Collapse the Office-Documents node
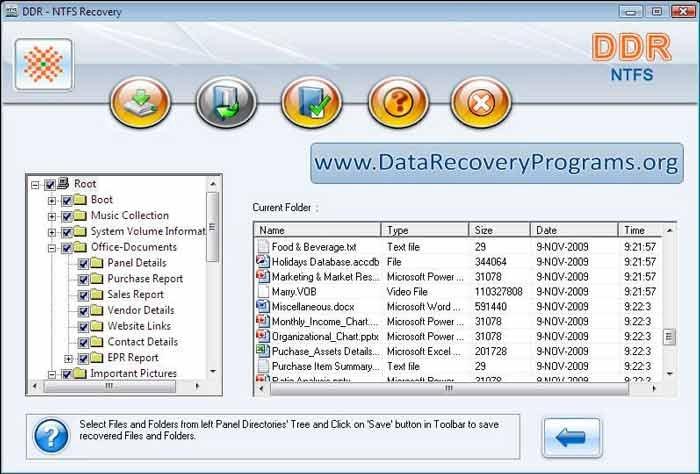700x474 pixels. pyautogui.click(x=52, y=248)
